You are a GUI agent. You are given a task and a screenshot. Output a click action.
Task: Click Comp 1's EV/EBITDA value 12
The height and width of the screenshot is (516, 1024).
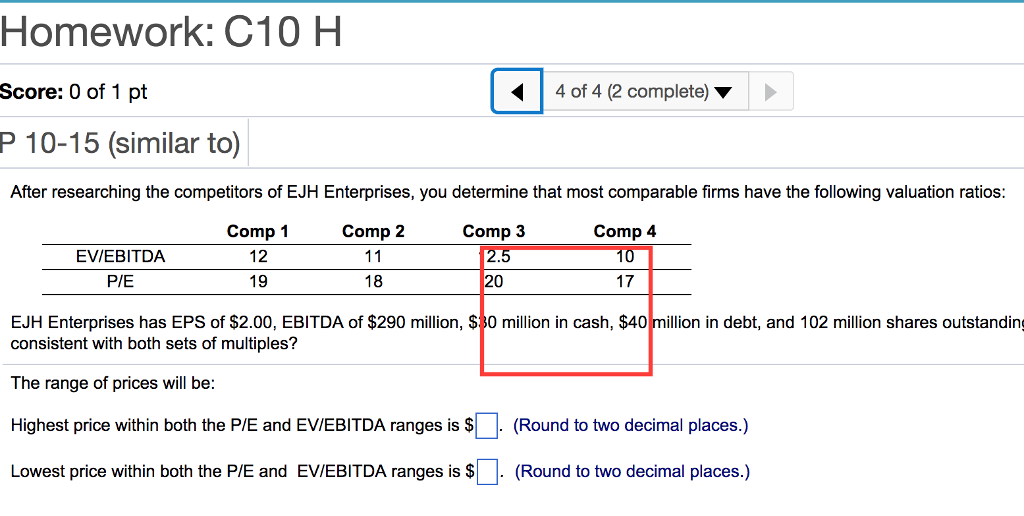pos(258,256)
